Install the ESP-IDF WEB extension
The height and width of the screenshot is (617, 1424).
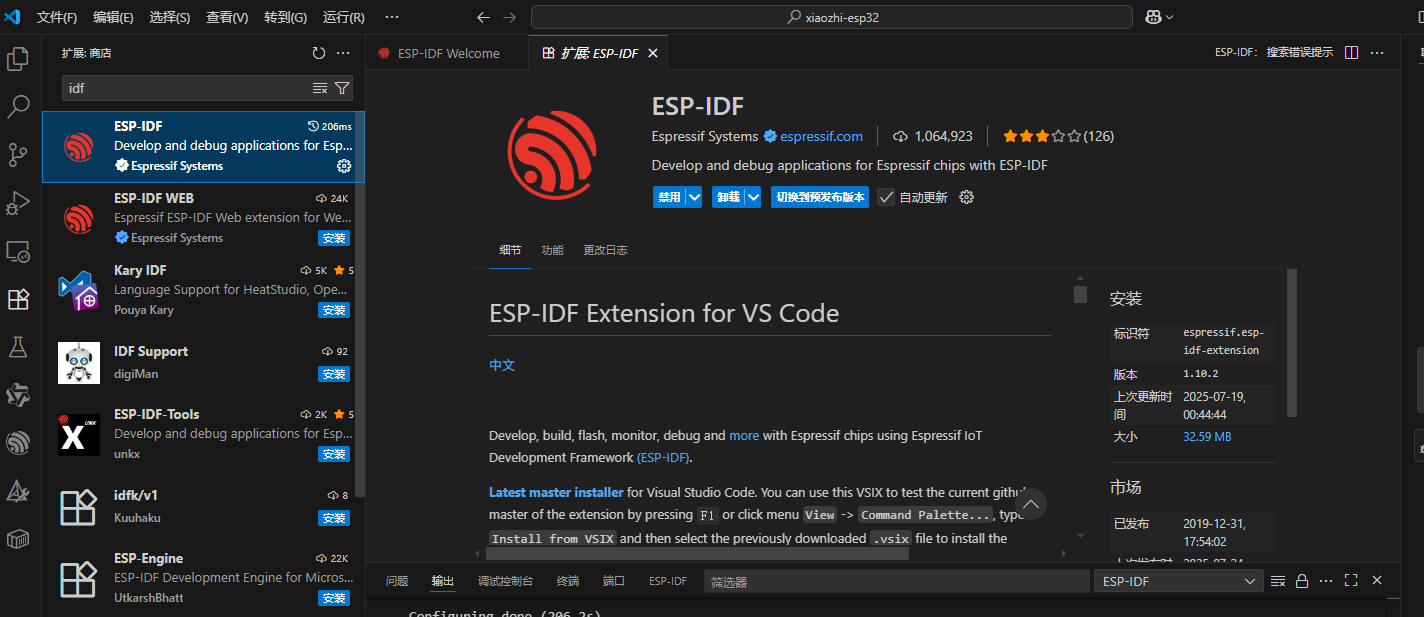pyautogui.click(x=334, y=238)
